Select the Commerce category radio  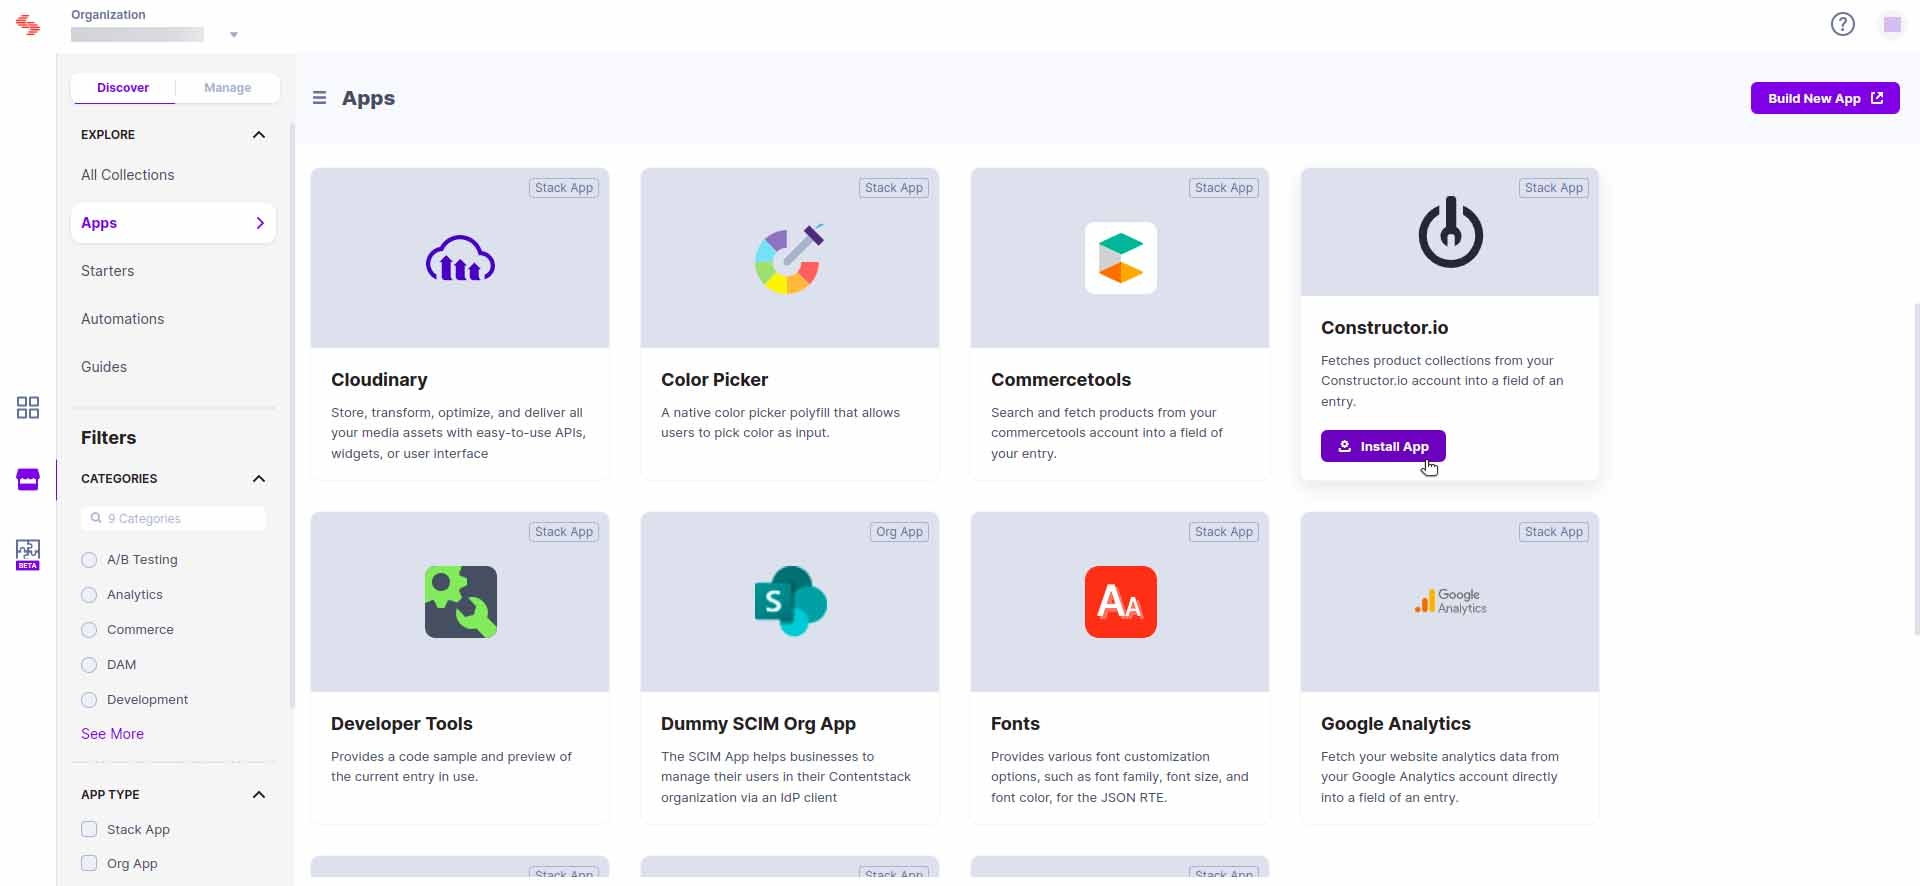[x=89, y=630]
